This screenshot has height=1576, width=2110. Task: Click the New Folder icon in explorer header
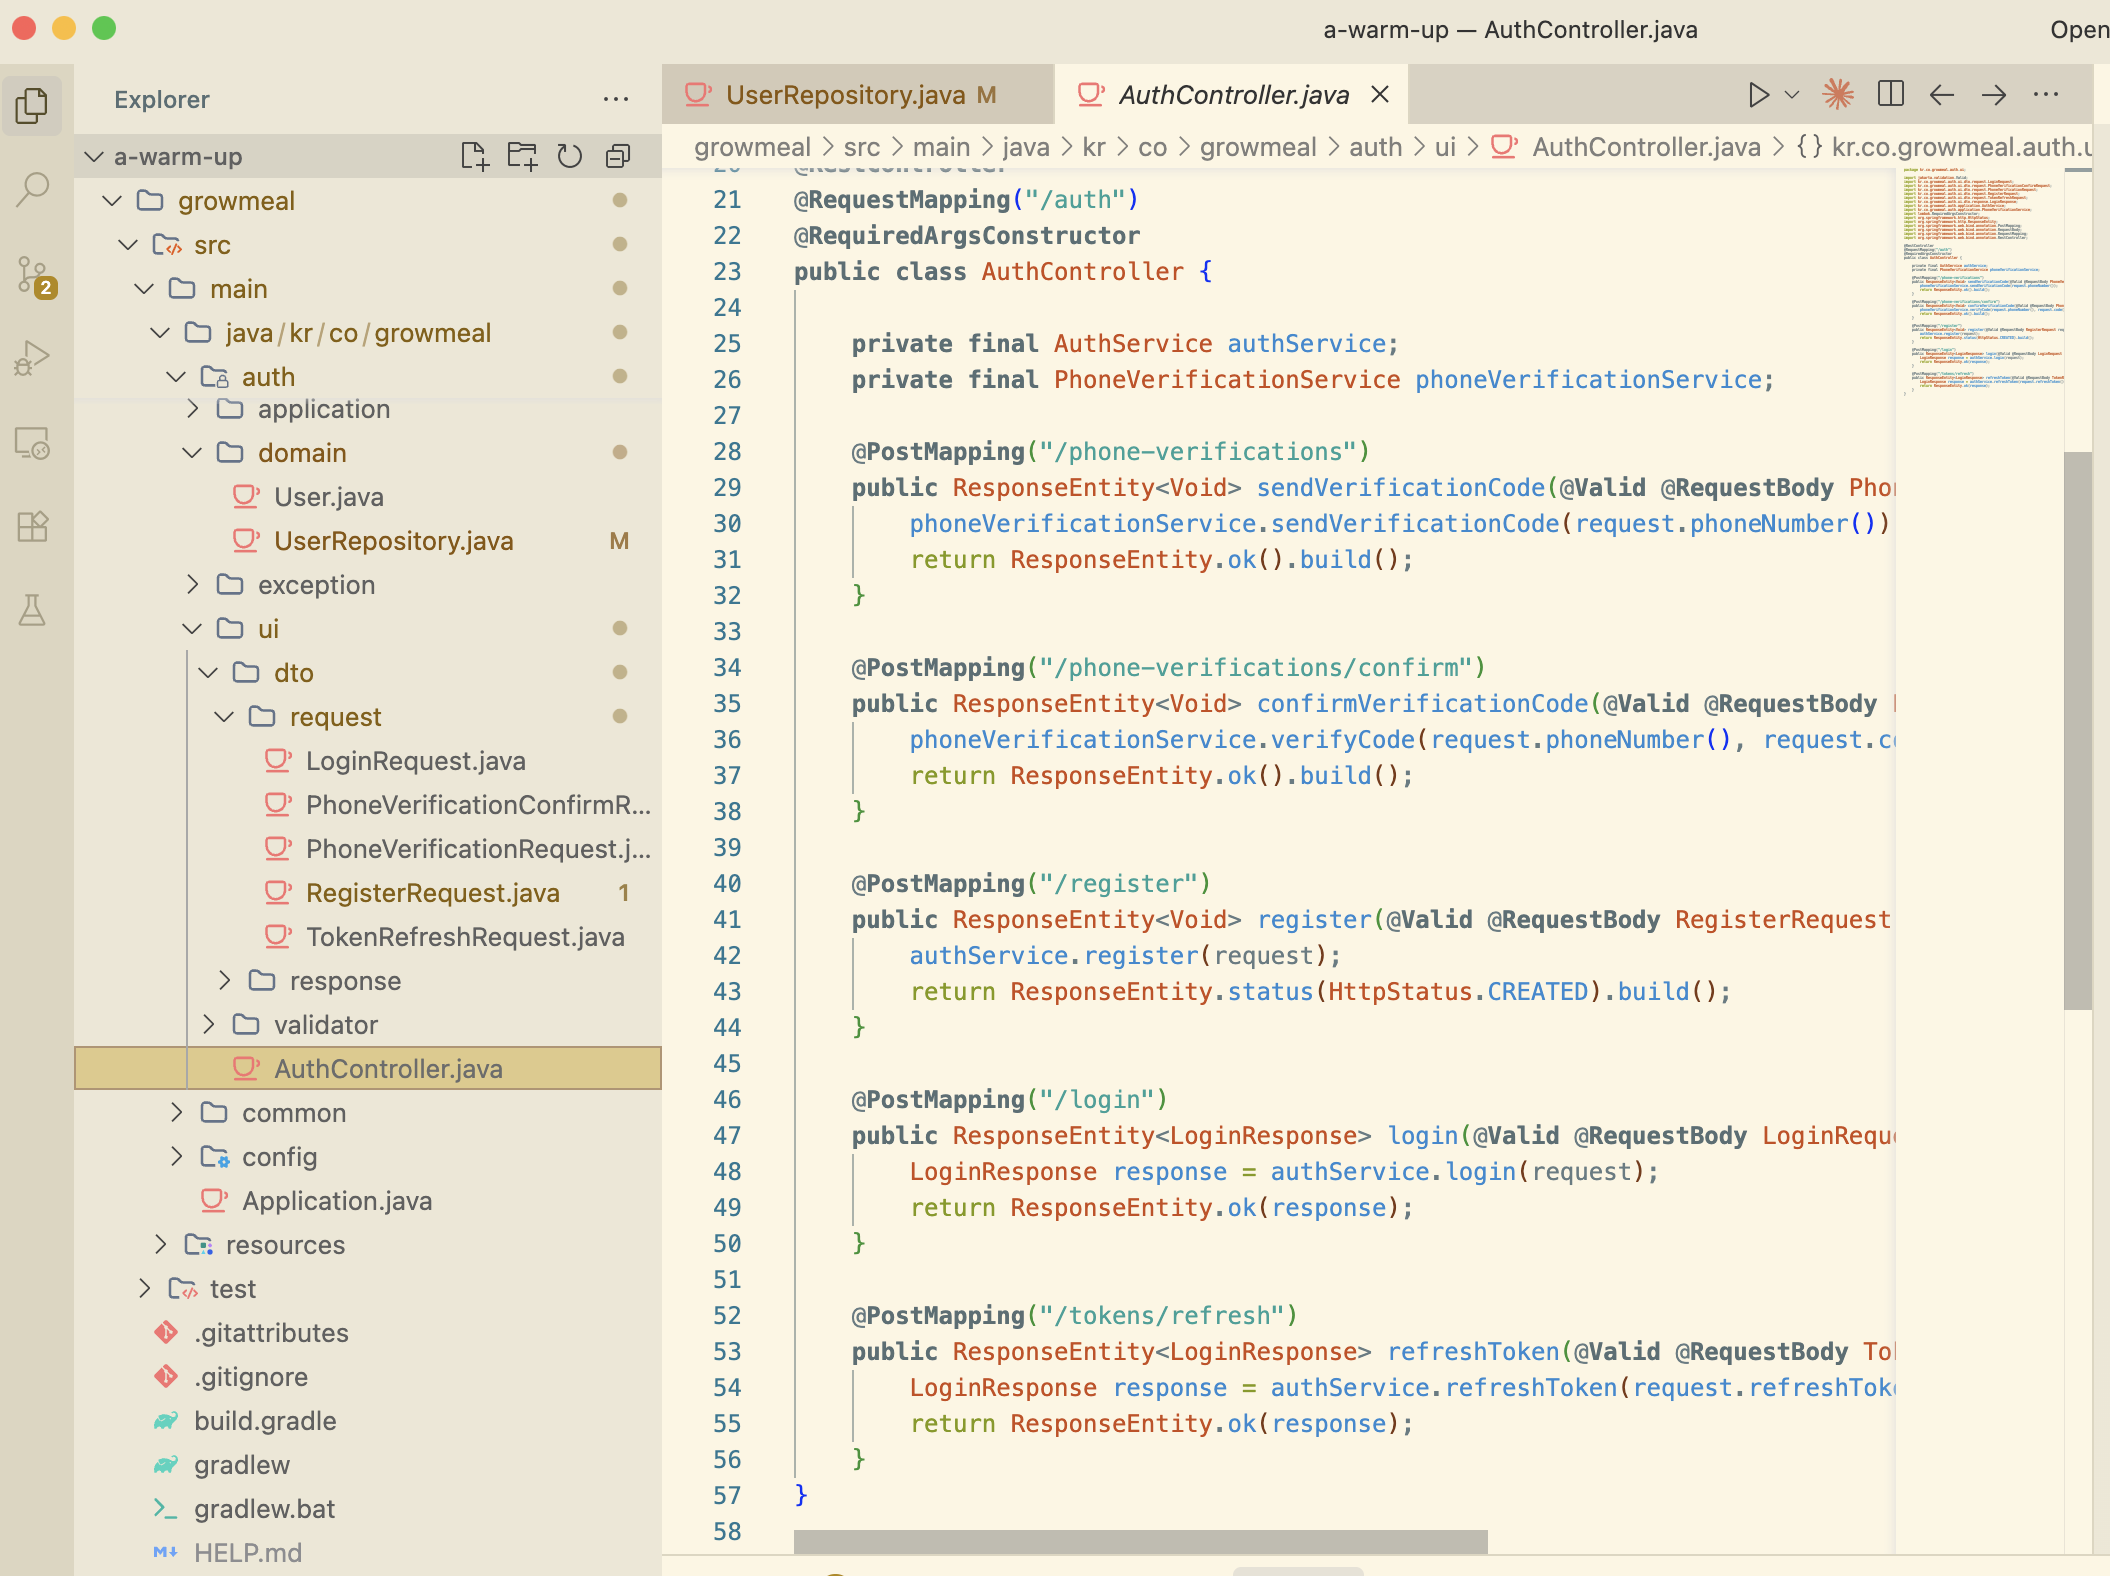pyautogui.click(x=522, y=156)
